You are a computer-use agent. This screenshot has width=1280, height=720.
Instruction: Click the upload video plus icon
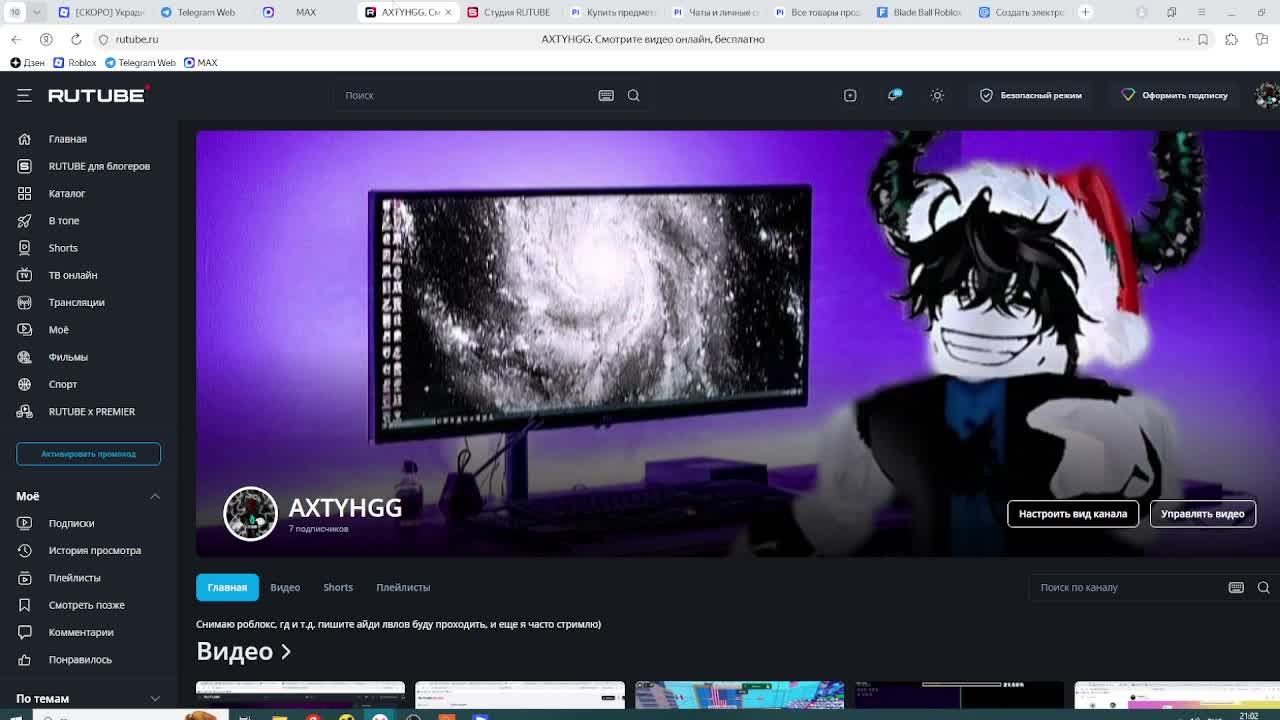click(x=850, y=95)
